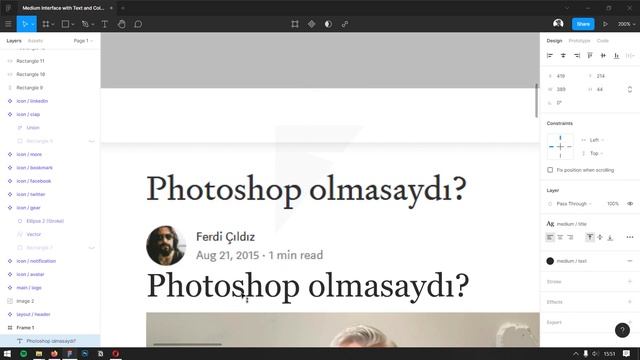Screen dimensions: 640x360
Task: Align selection to top
Action: 590,56
